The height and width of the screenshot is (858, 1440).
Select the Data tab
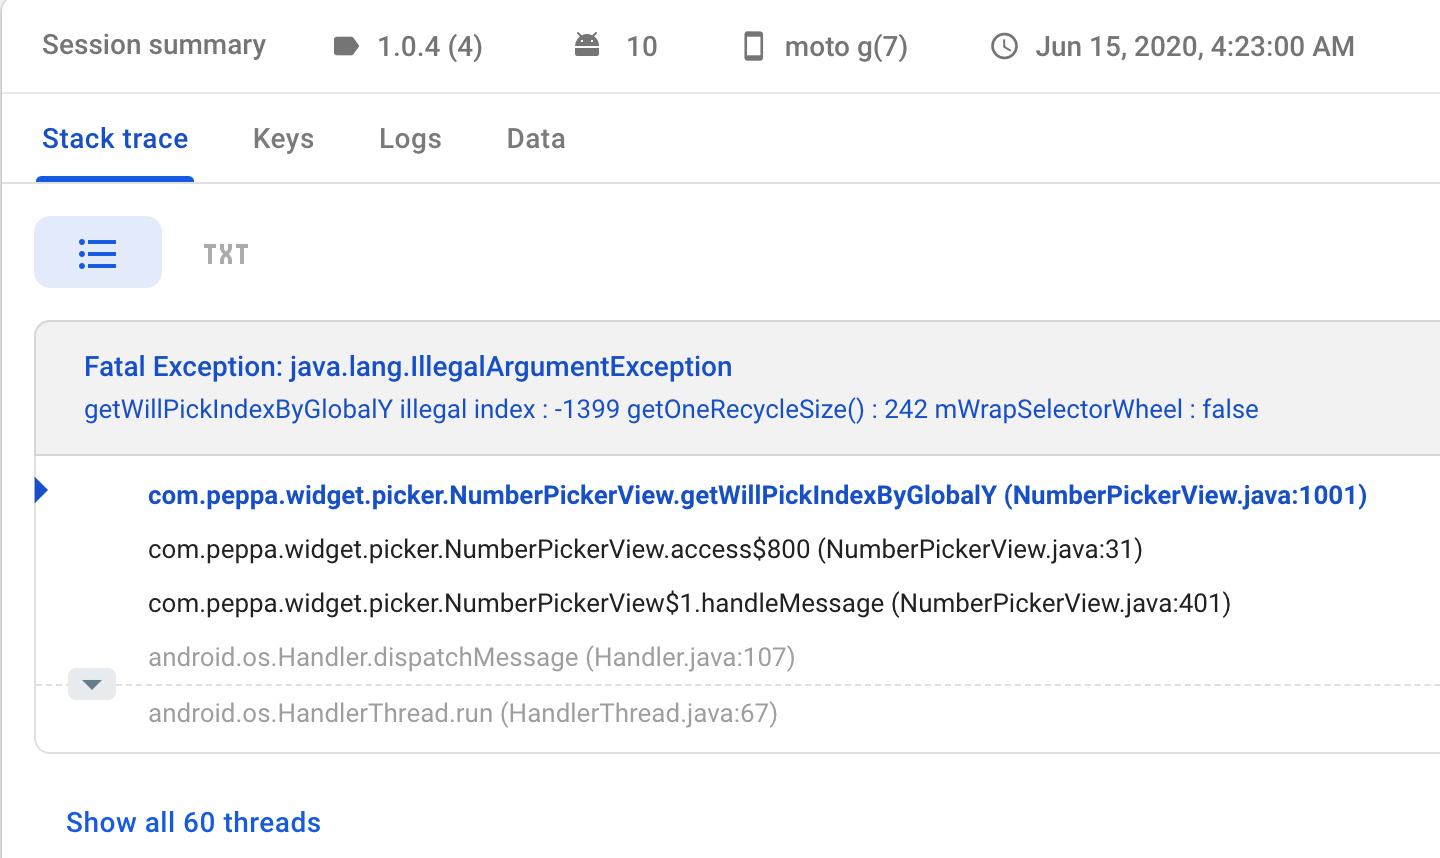[x=536, y=139]
